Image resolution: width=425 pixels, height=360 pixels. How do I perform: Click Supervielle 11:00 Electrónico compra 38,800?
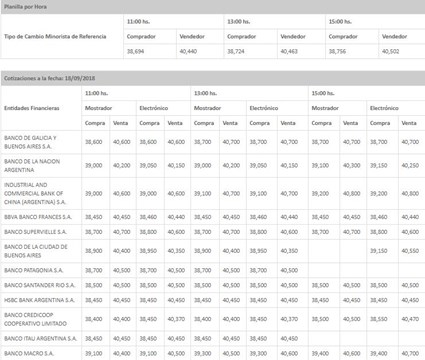(148, 232)
